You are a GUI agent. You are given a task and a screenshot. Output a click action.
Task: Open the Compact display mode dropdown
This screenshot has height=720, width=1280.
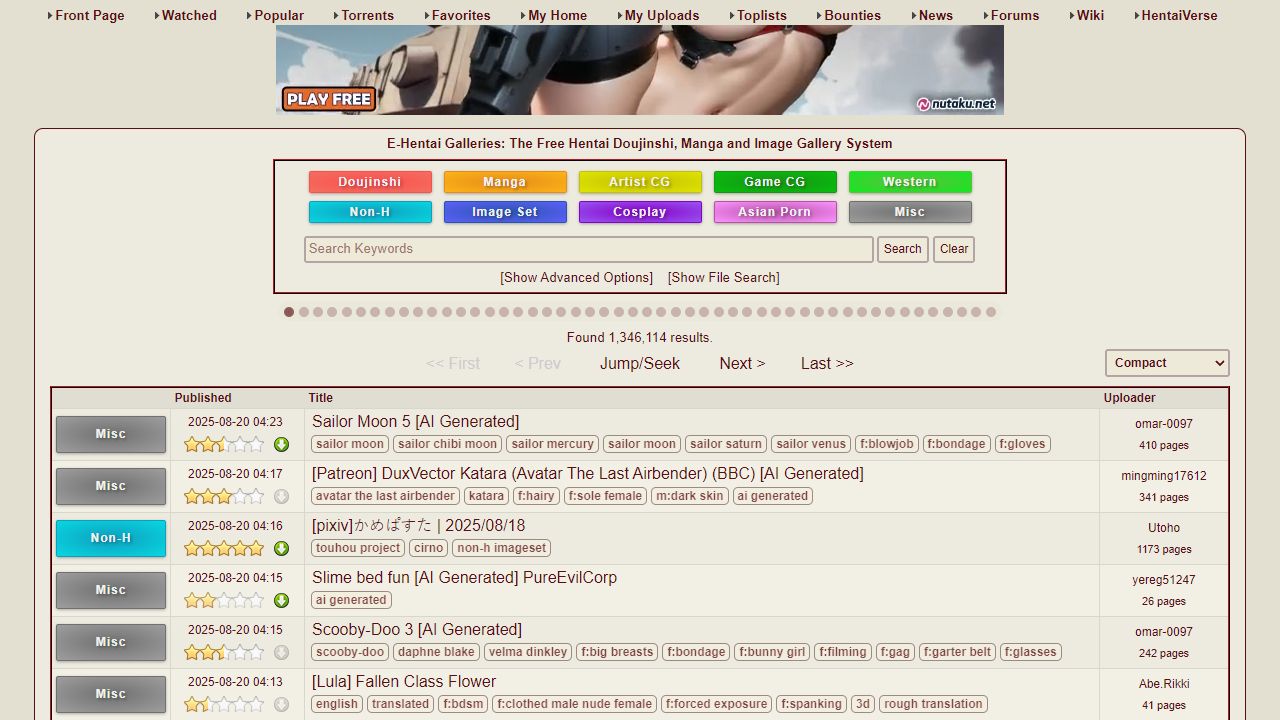(x=1167, y=363)
